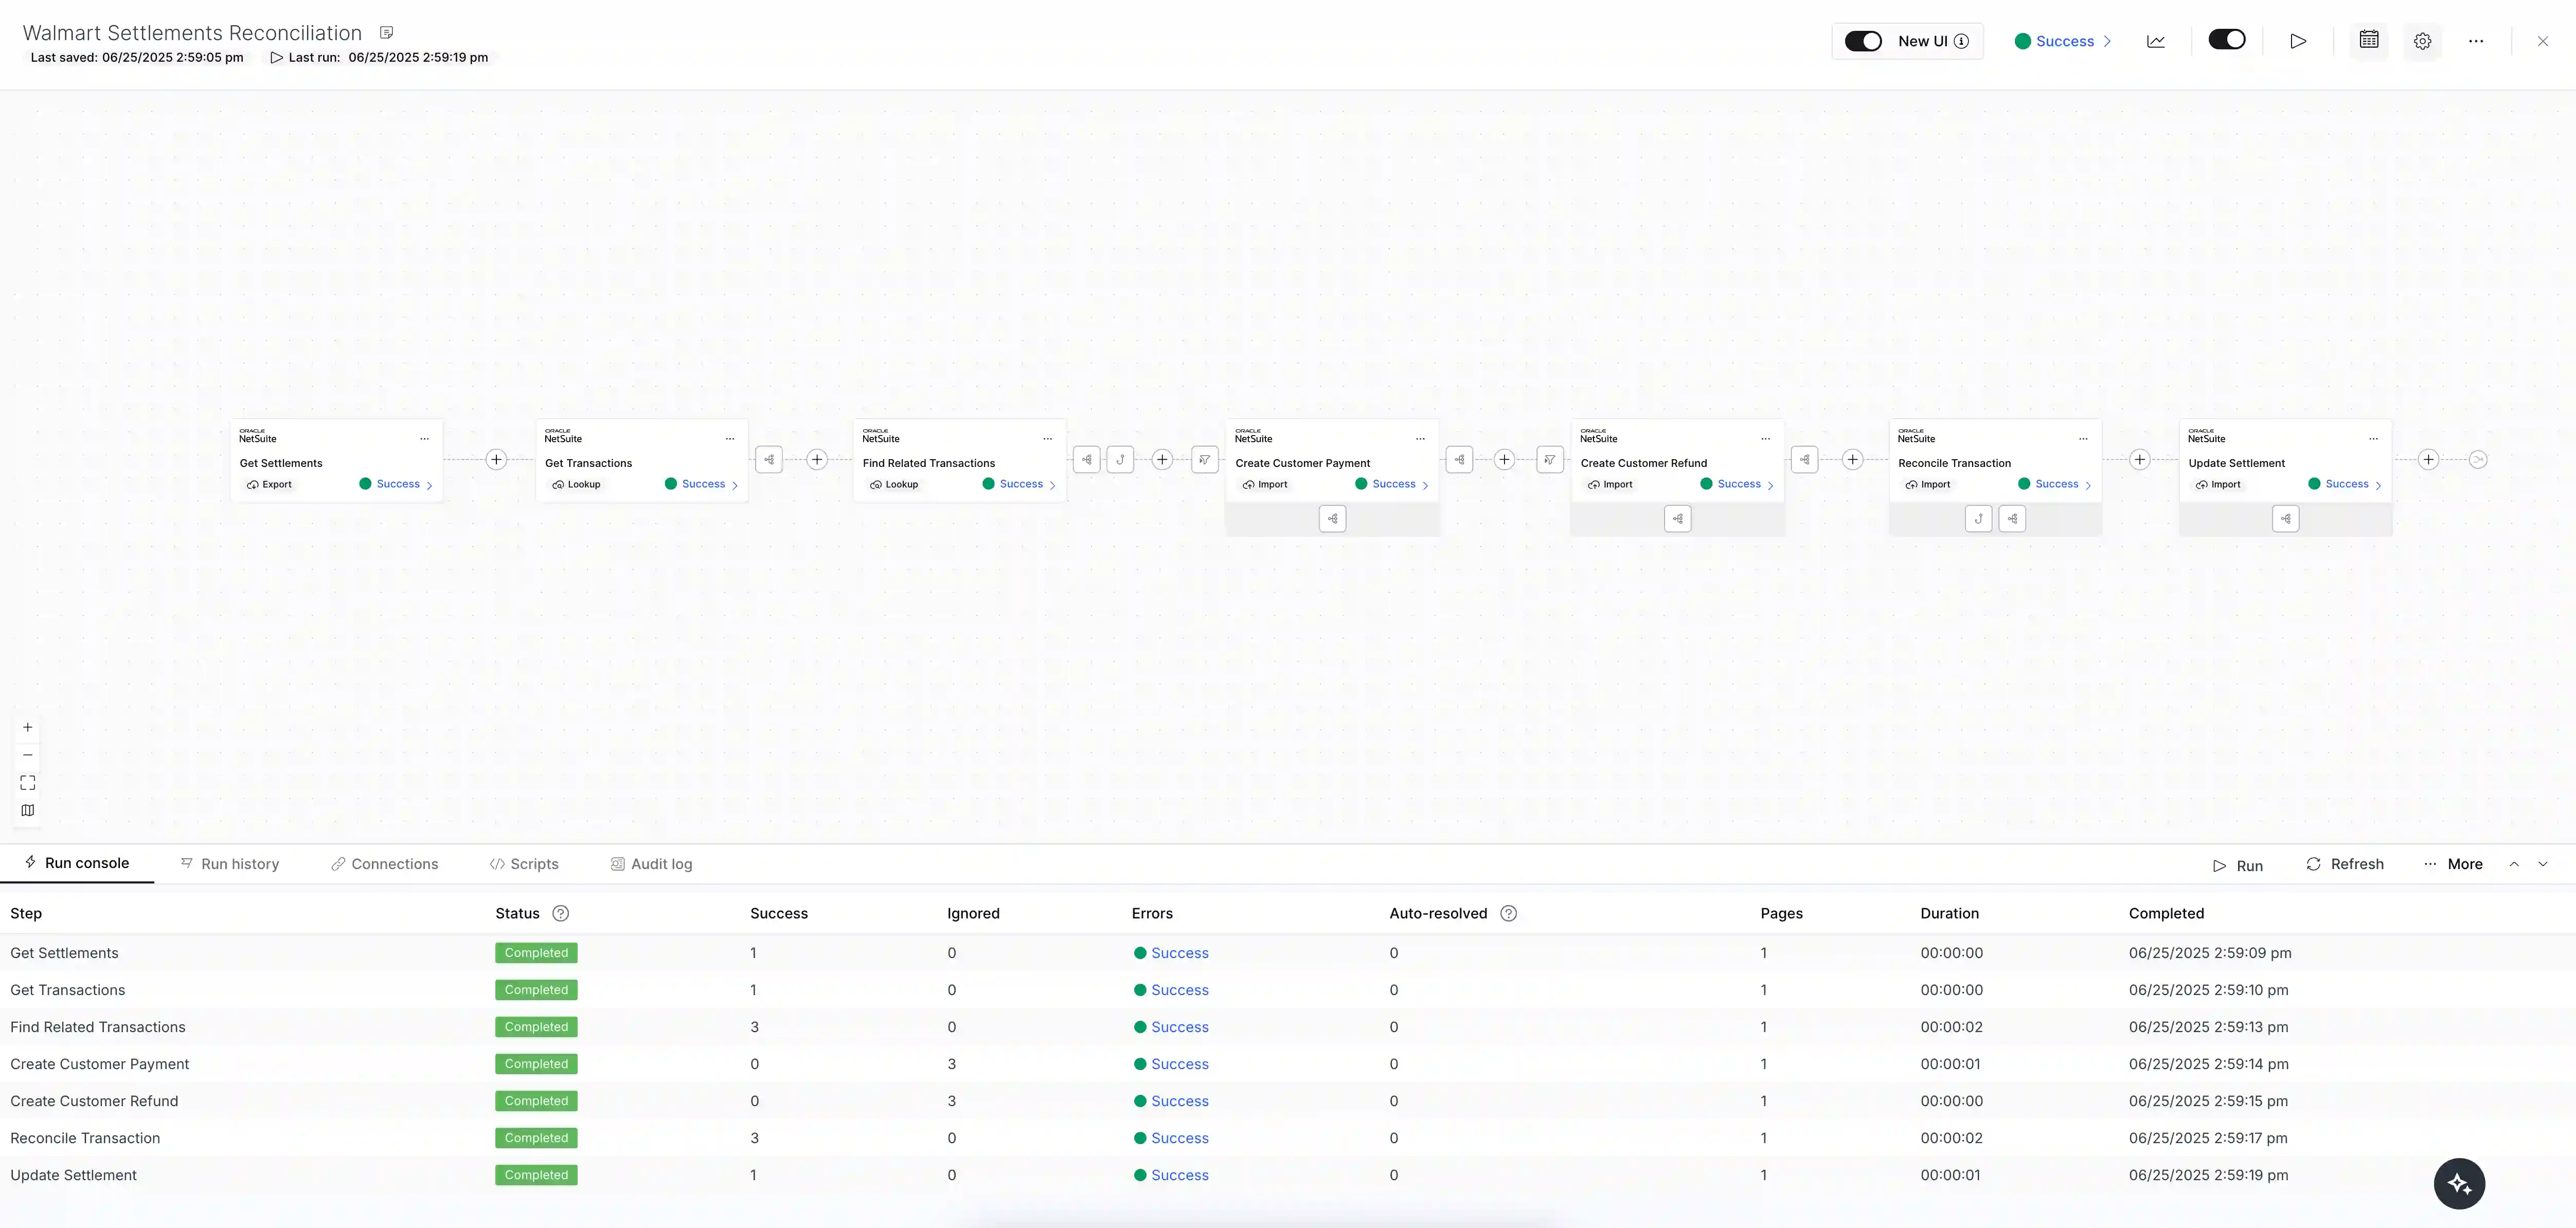Click the play icon in top toolbar

pyautogui.click(x=2298, y=41)
